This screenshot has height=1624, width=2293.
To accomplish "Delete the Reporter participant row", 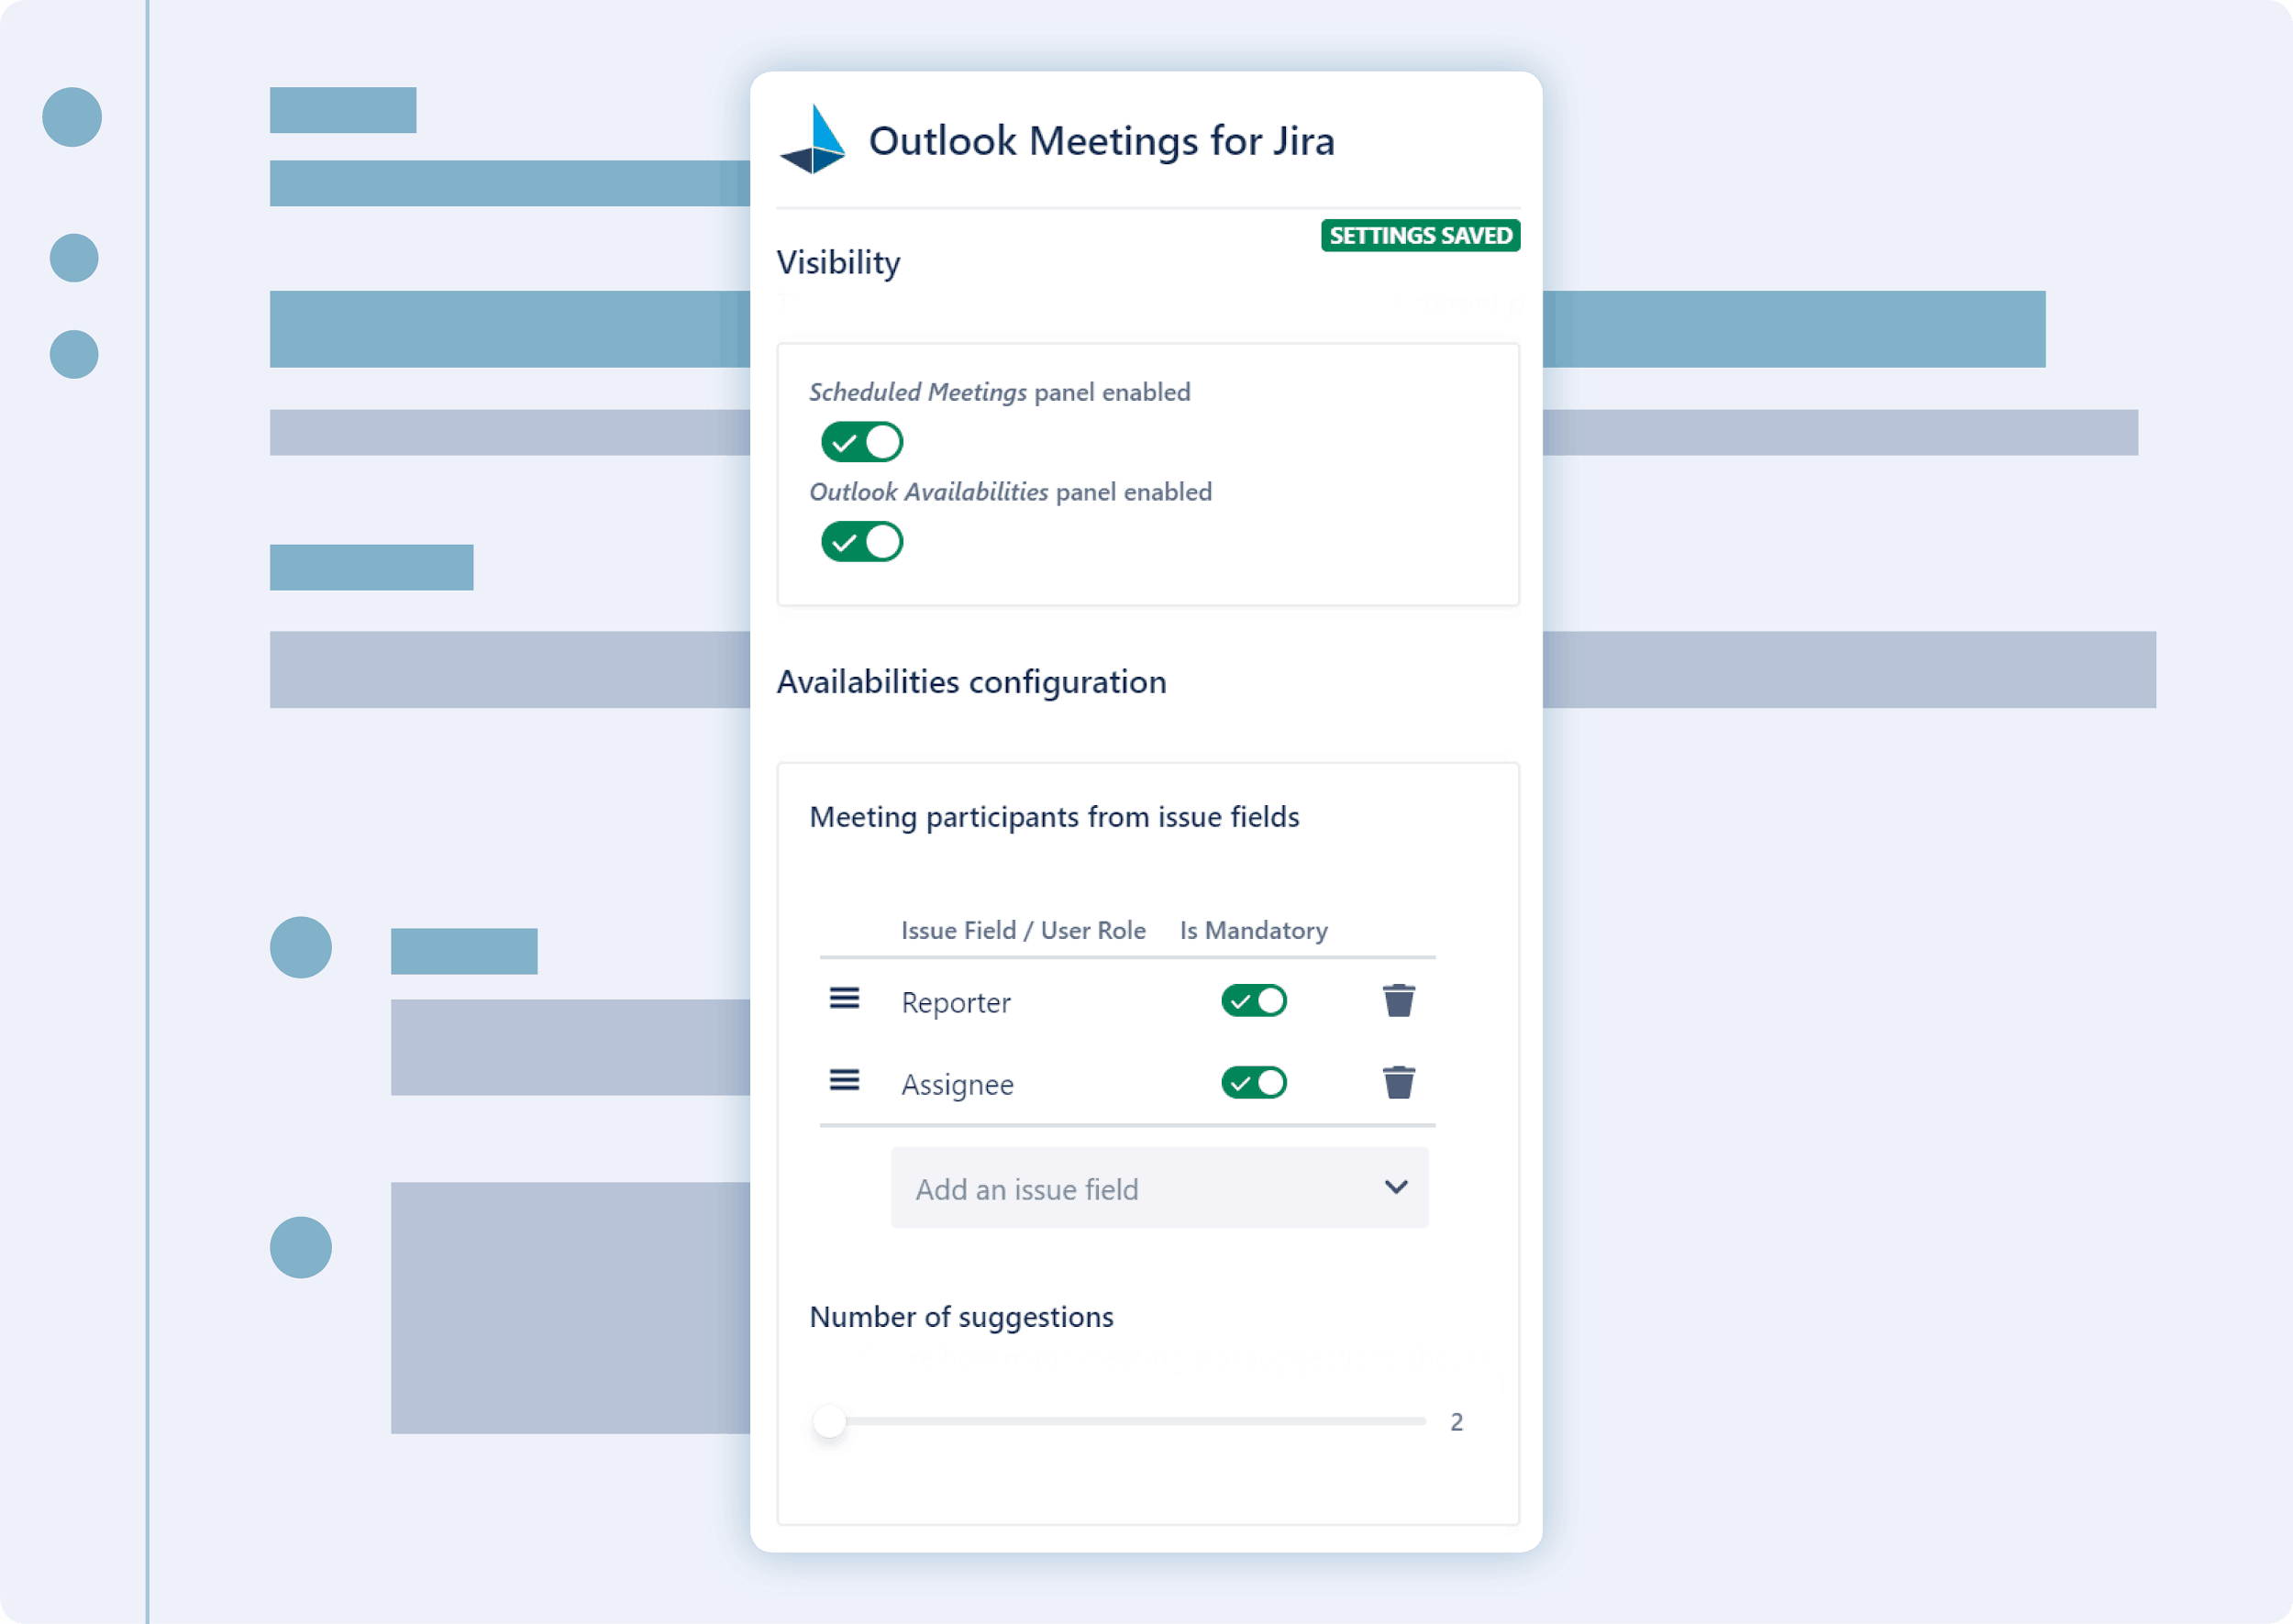I will (x=1398, y=1000).
